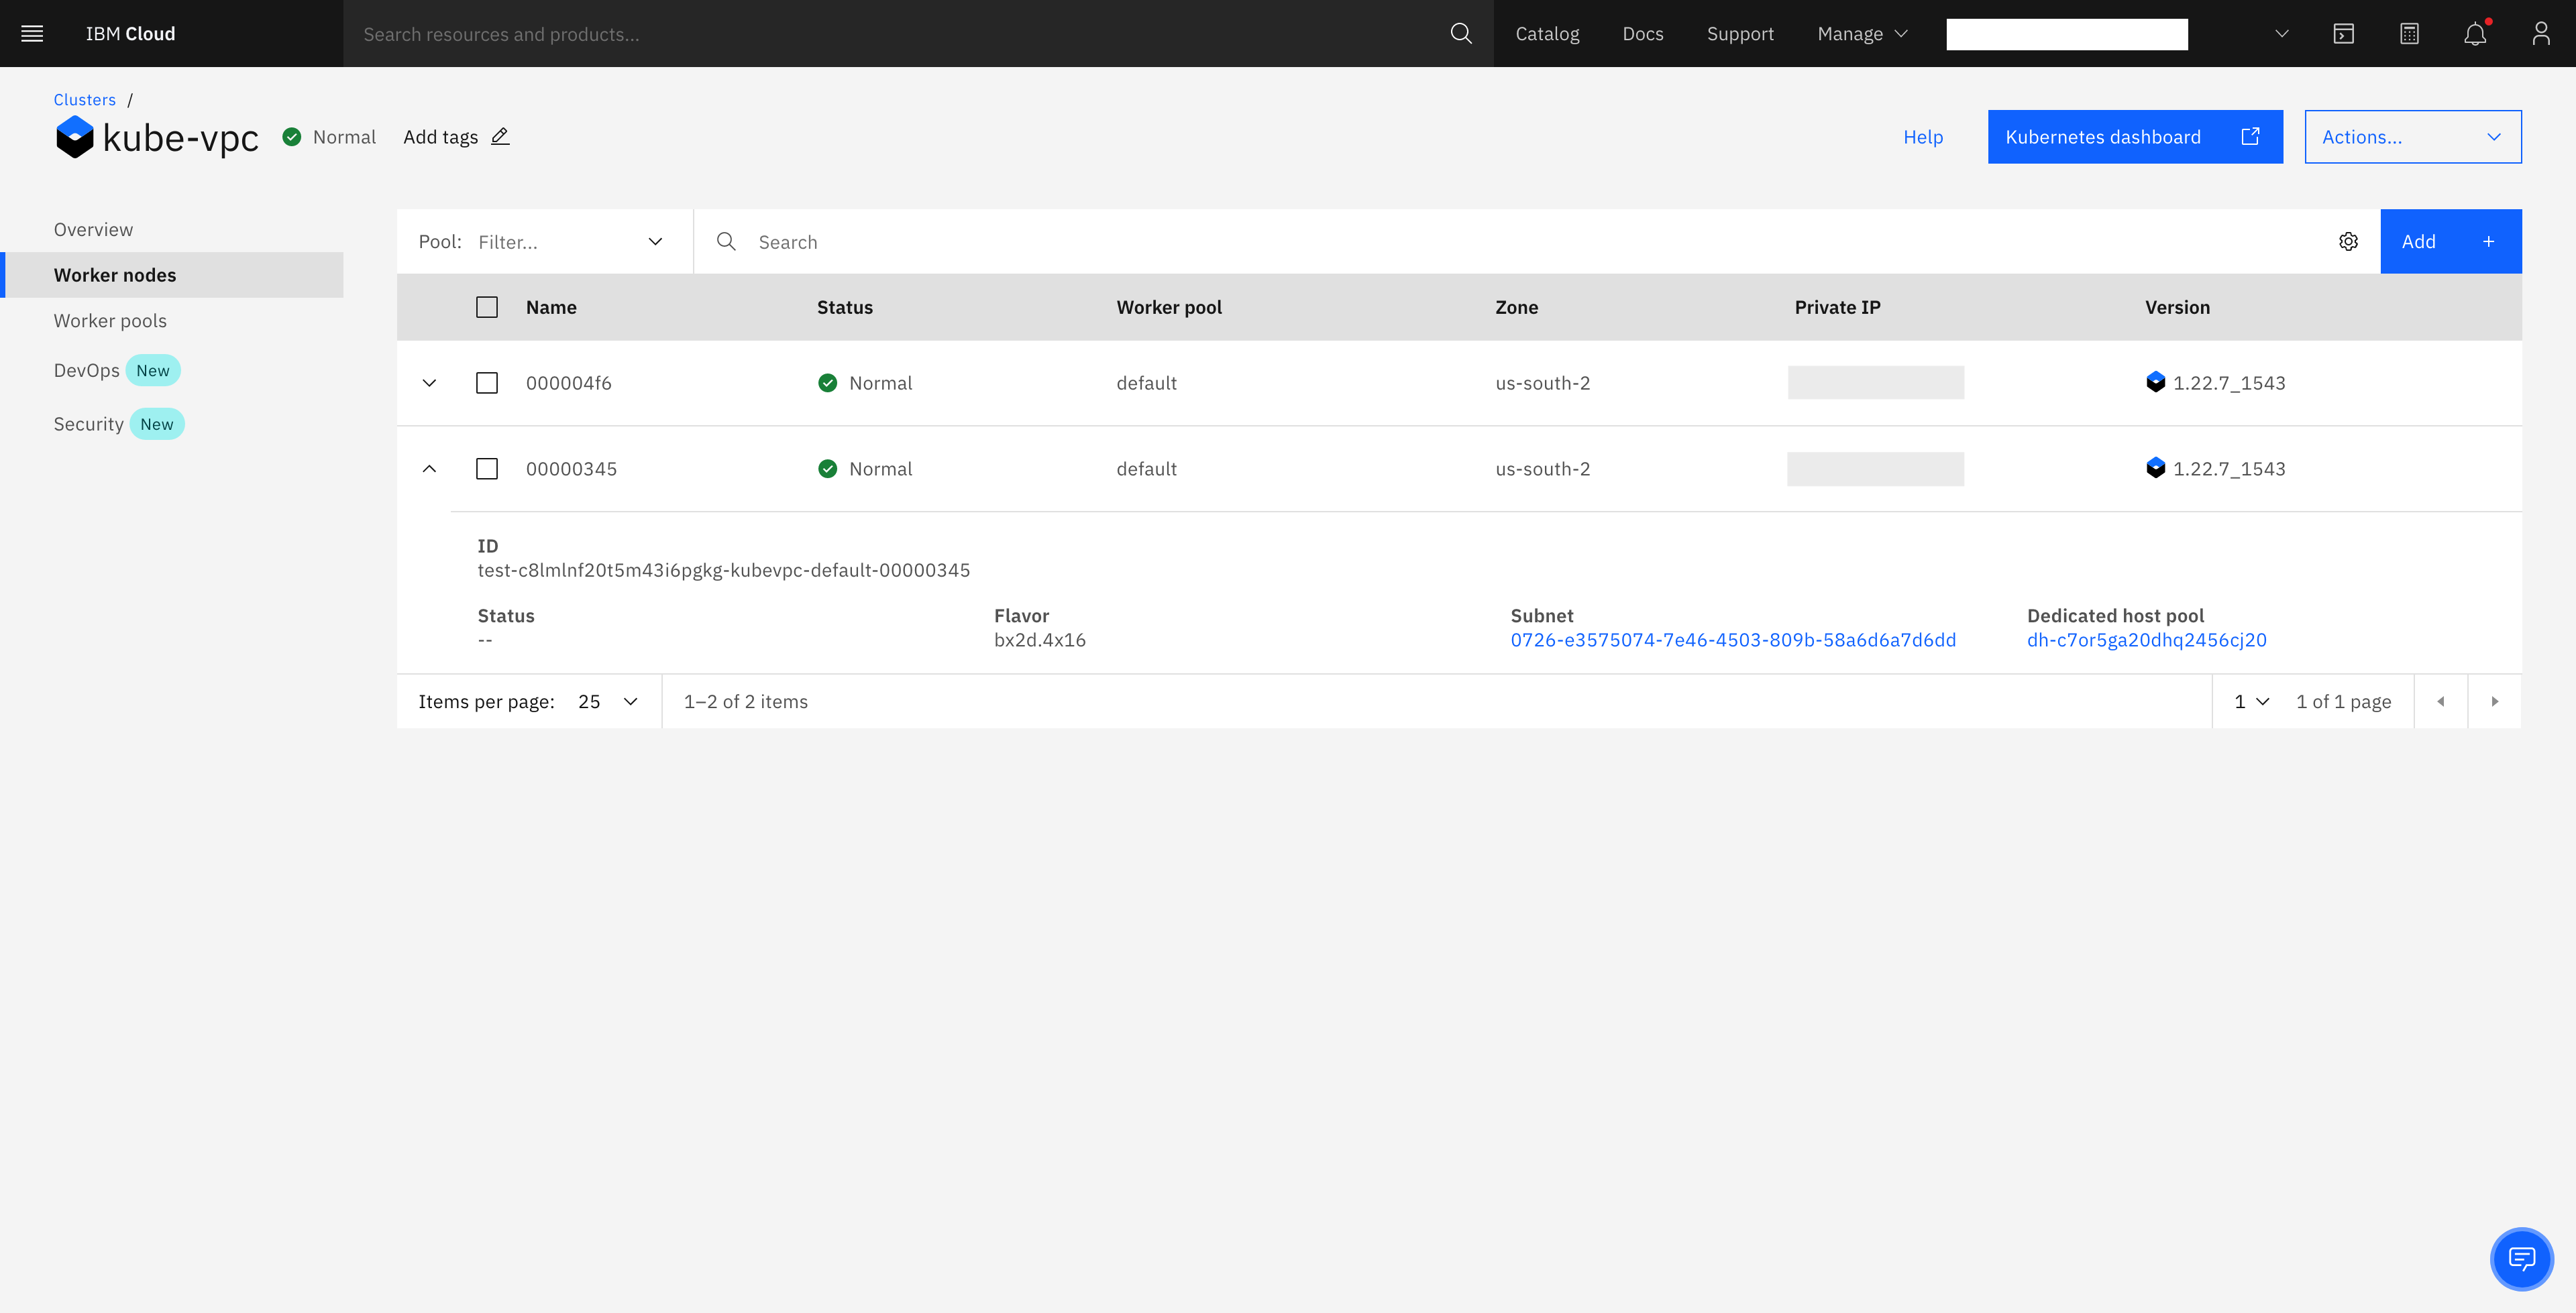Change the Items per page dropdown
2576x1313 pixels.
(x=608, y=701)
